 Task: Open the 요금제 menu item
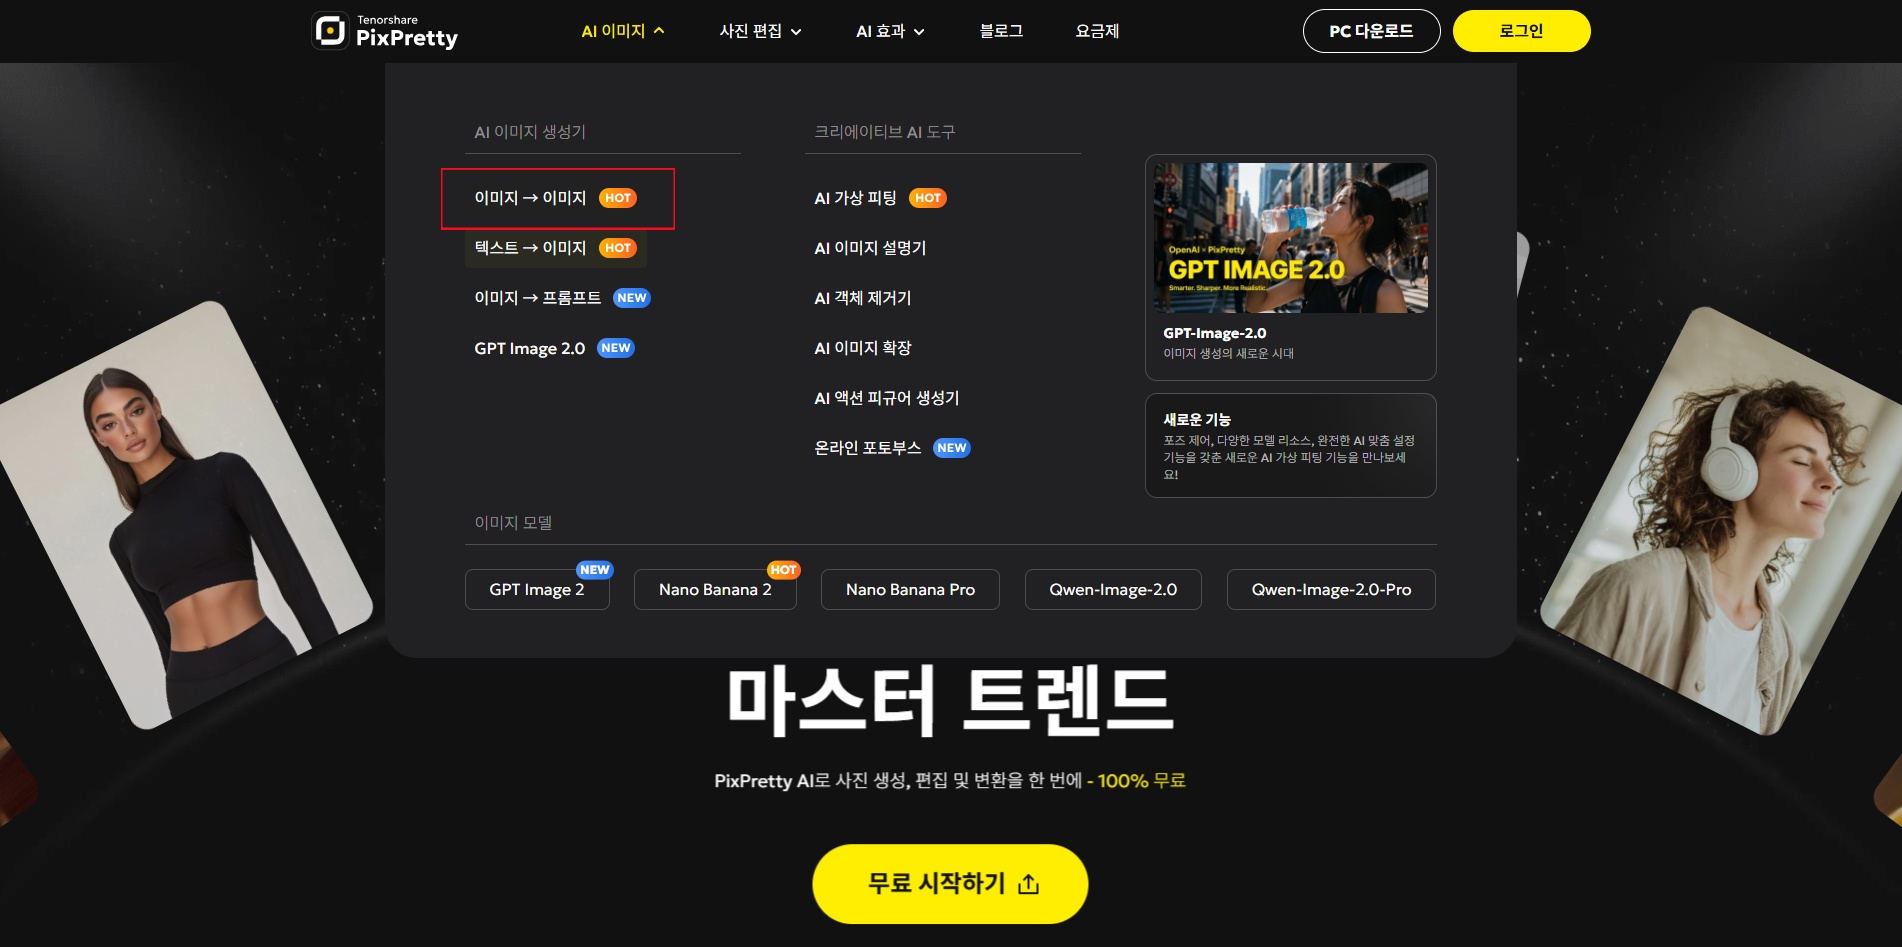(1097, 31)
